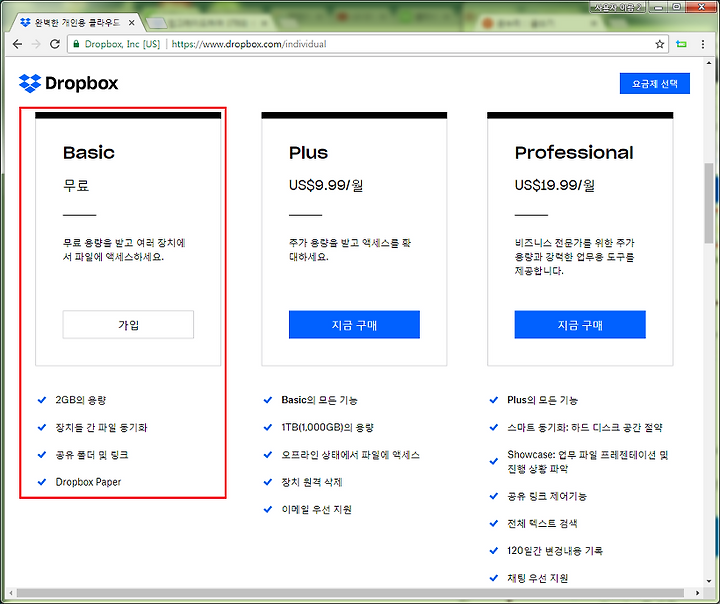Click checkmark beside 공유 링크 제어기능
The height and width of the screenshot is (604, 720).
(x=494, y=496)
